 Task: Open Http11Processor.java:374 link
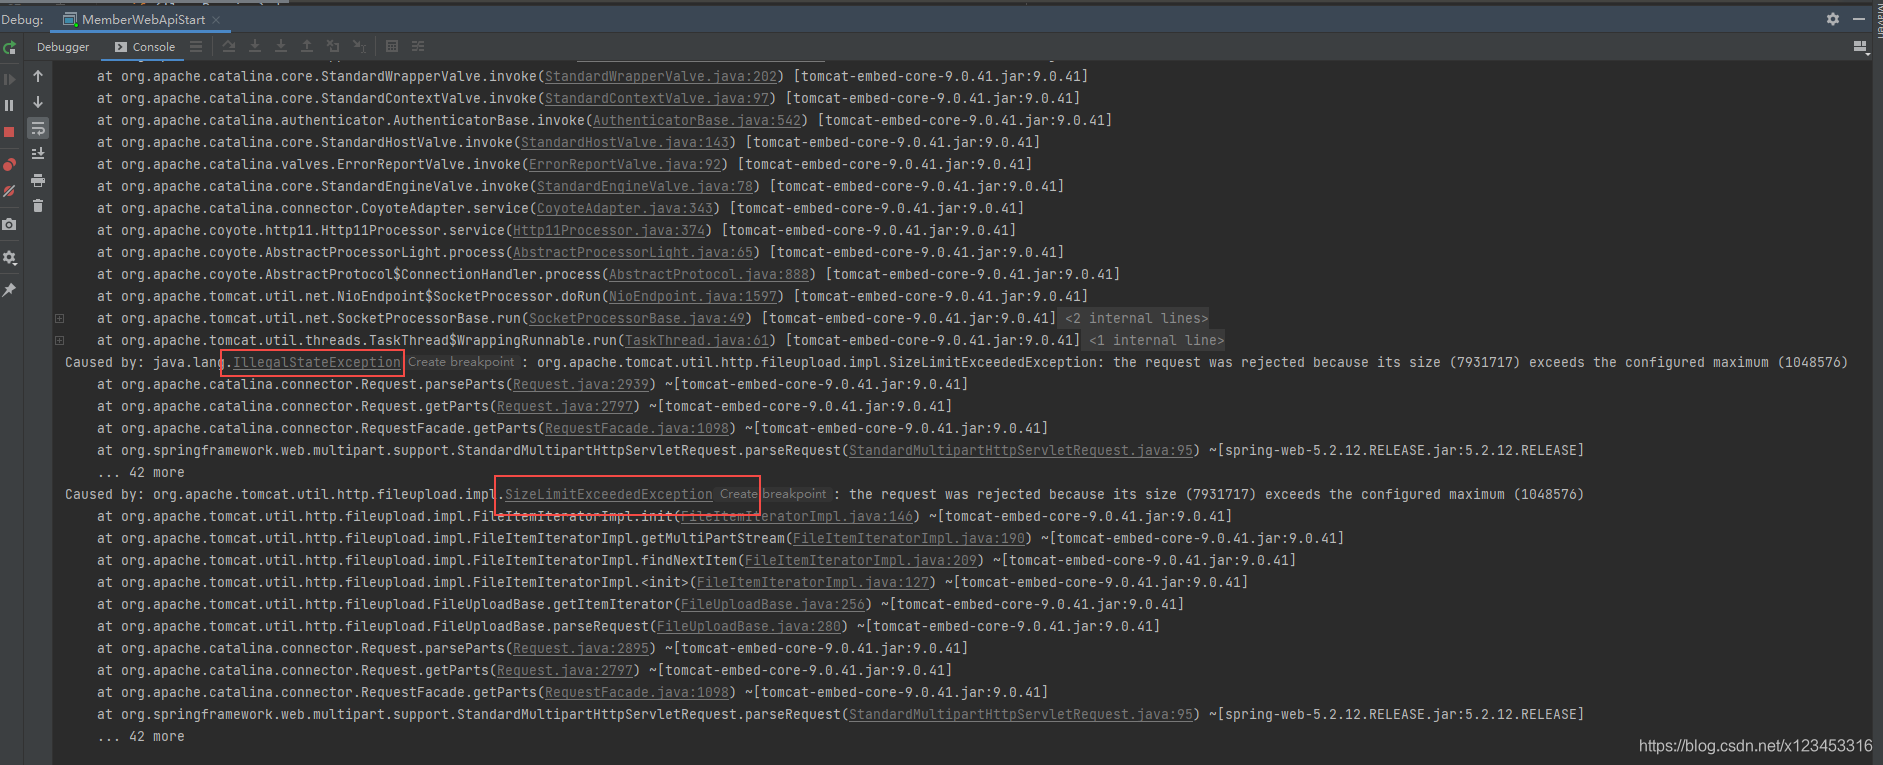click(x=609, y=230)
